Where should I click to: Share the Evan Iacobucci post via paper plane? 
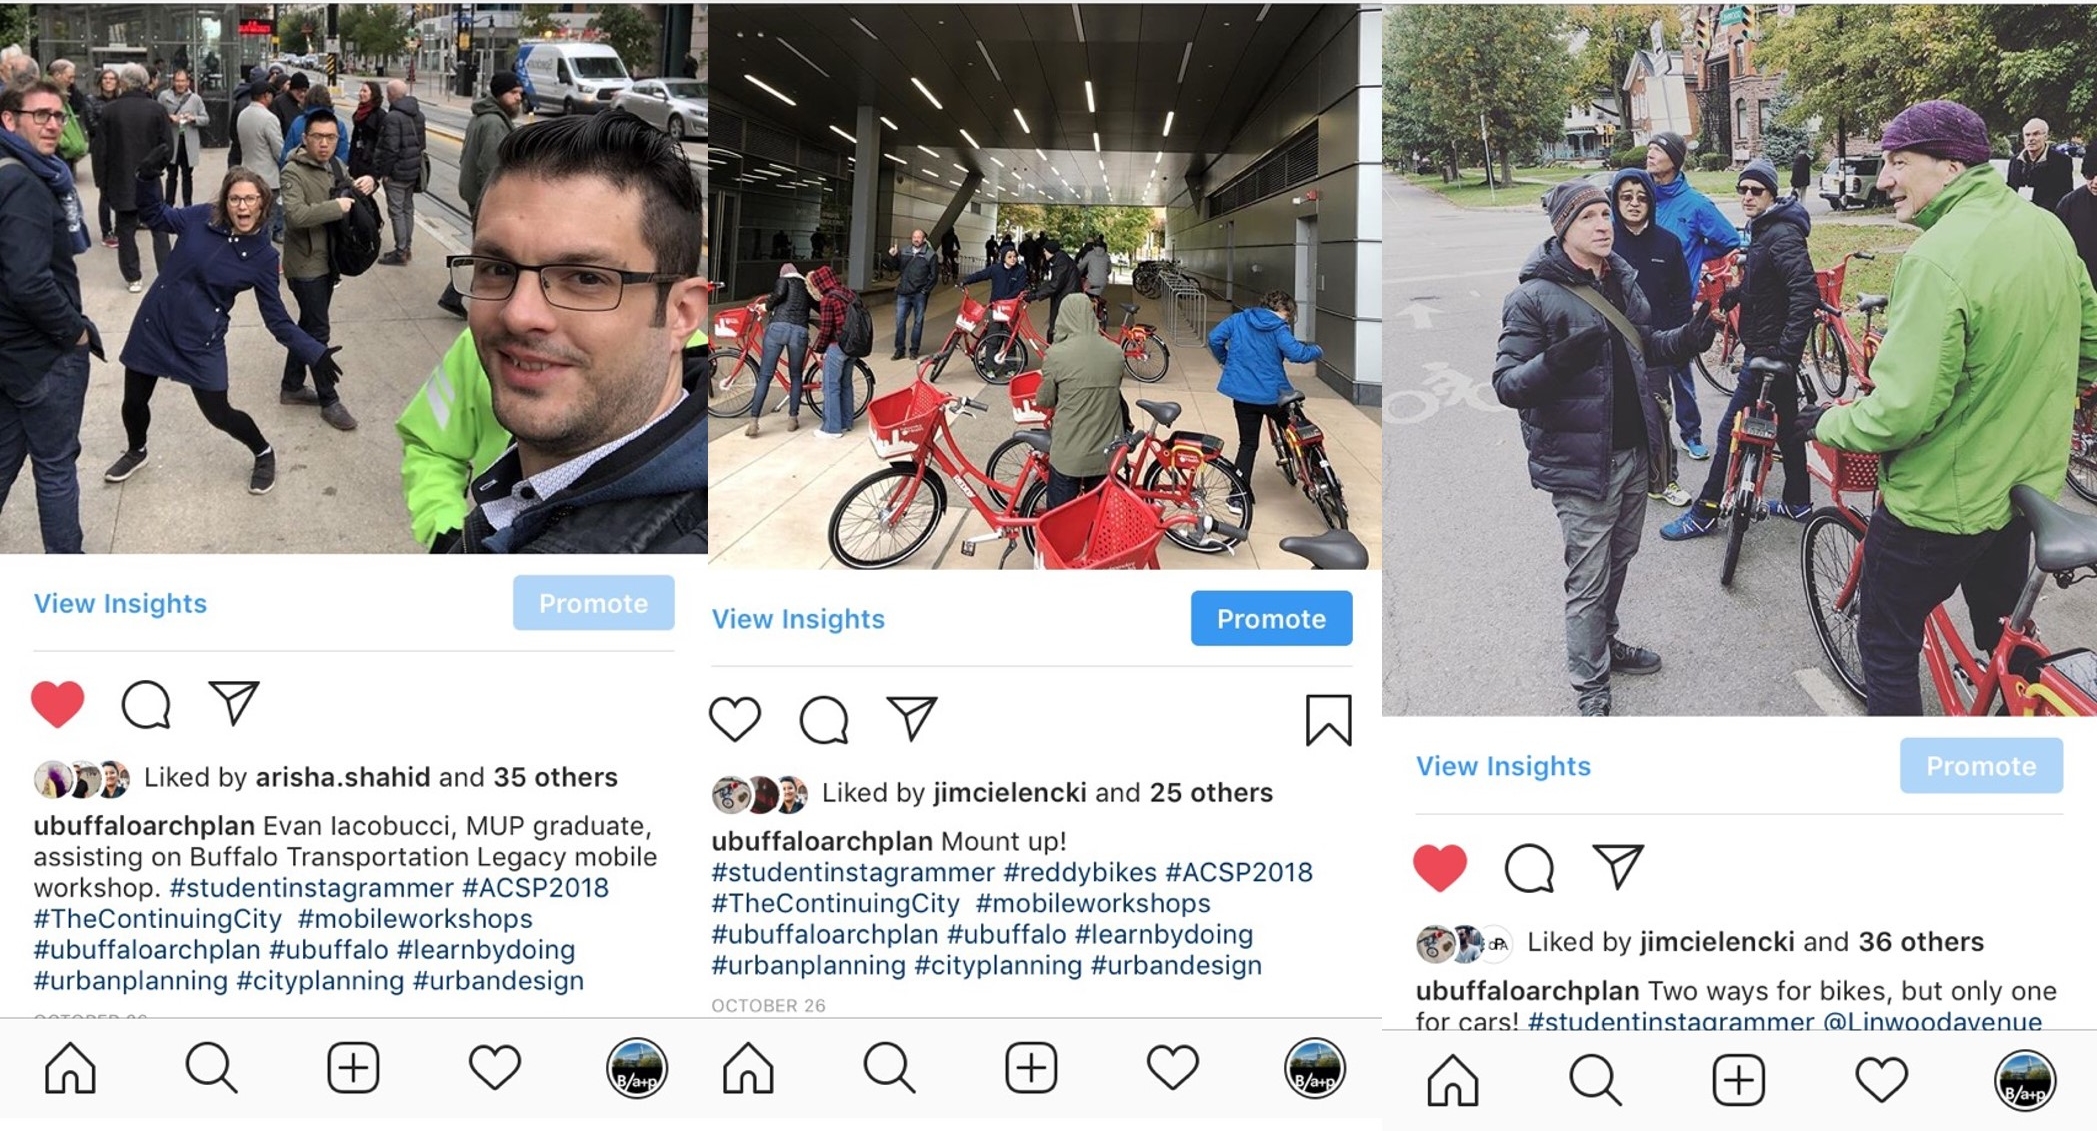[234, 703]
